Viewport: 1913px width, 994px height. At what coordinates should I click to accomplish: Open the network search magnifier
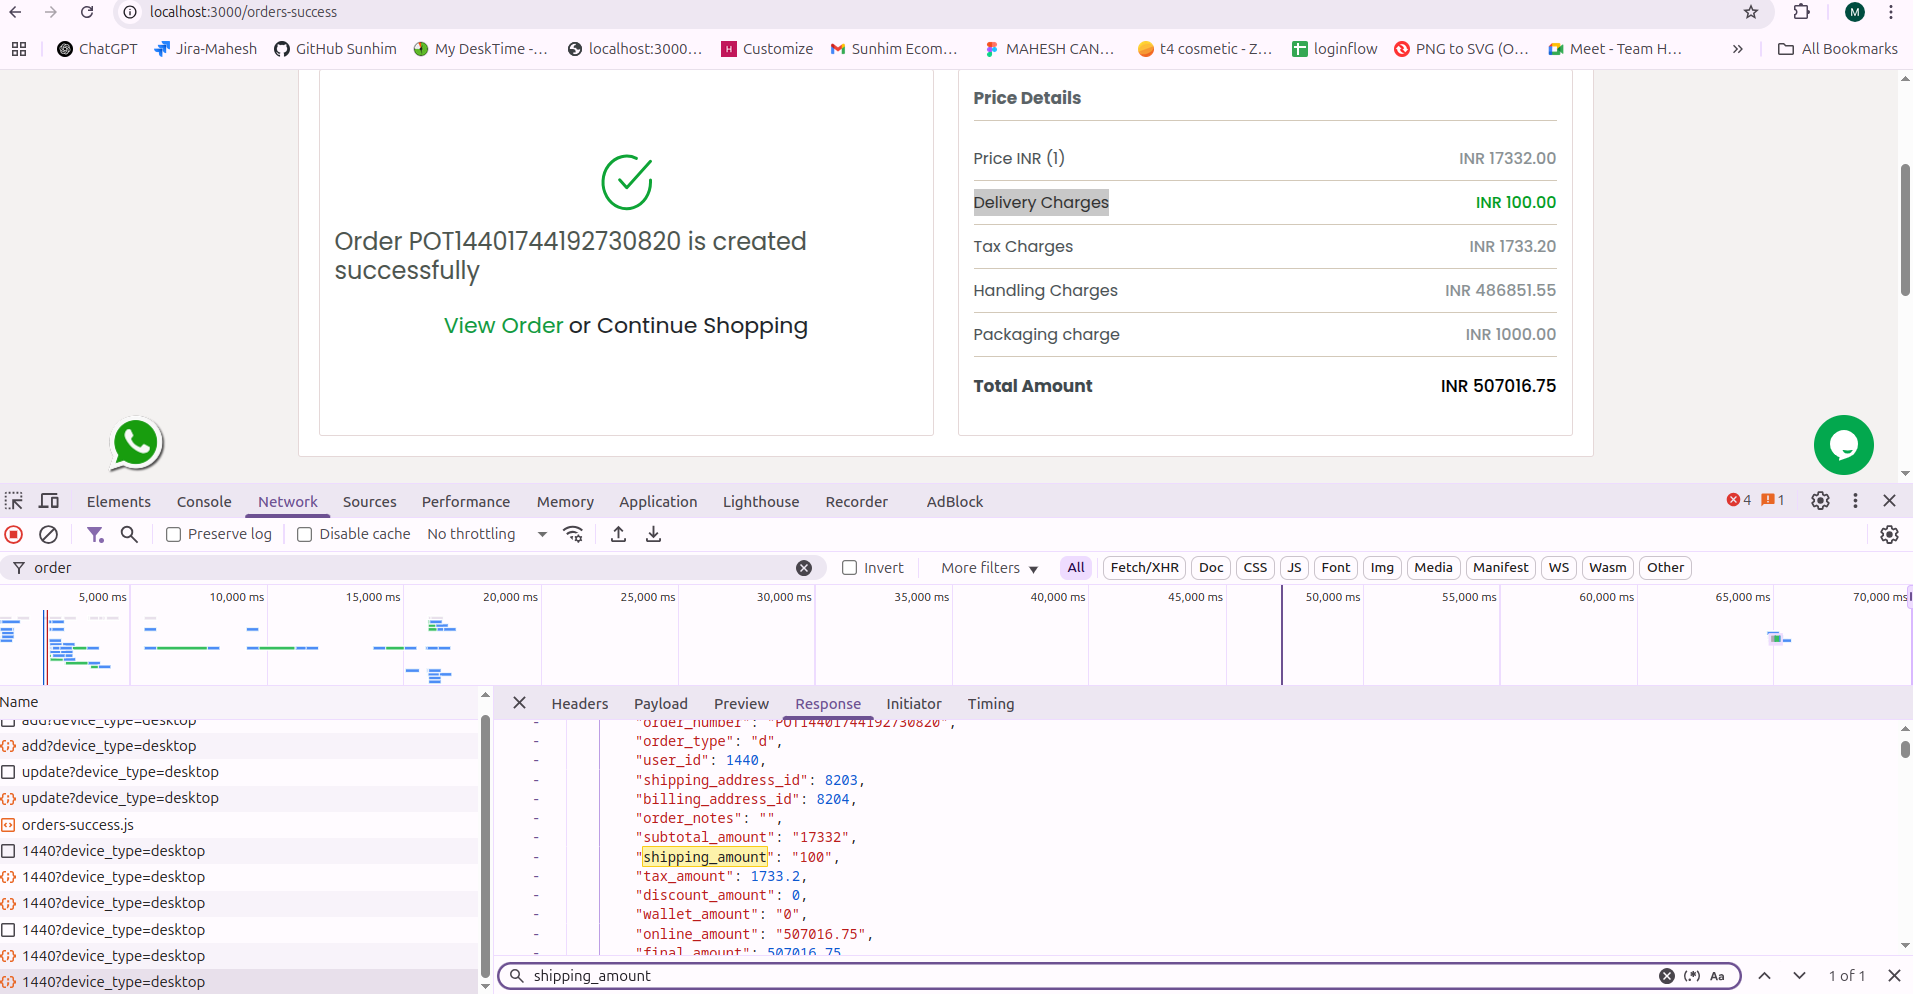point(129,534)
